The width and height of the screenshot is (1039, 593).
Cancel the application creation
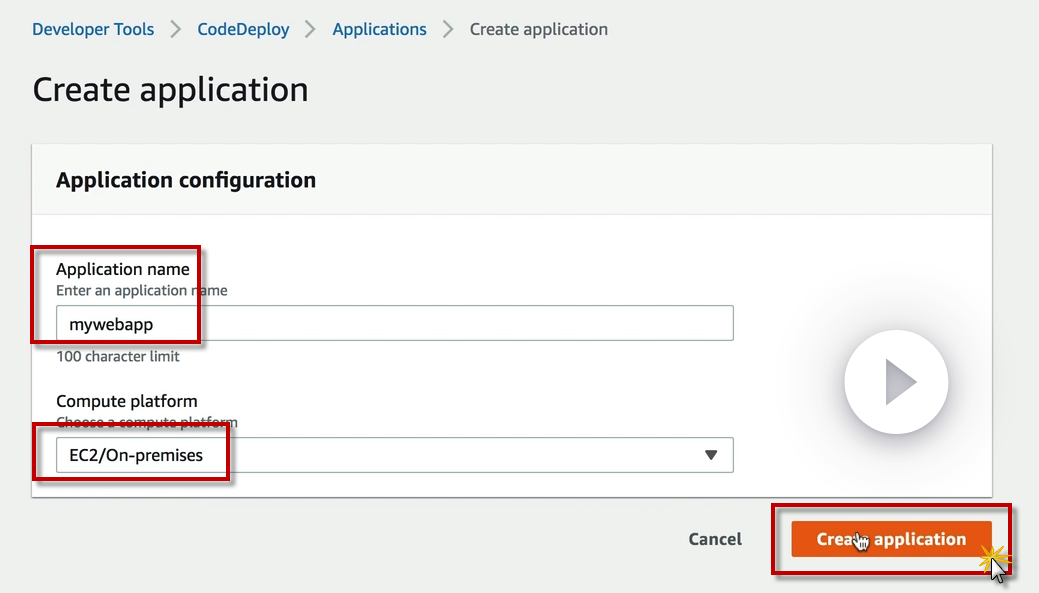(x=715, y=539)
